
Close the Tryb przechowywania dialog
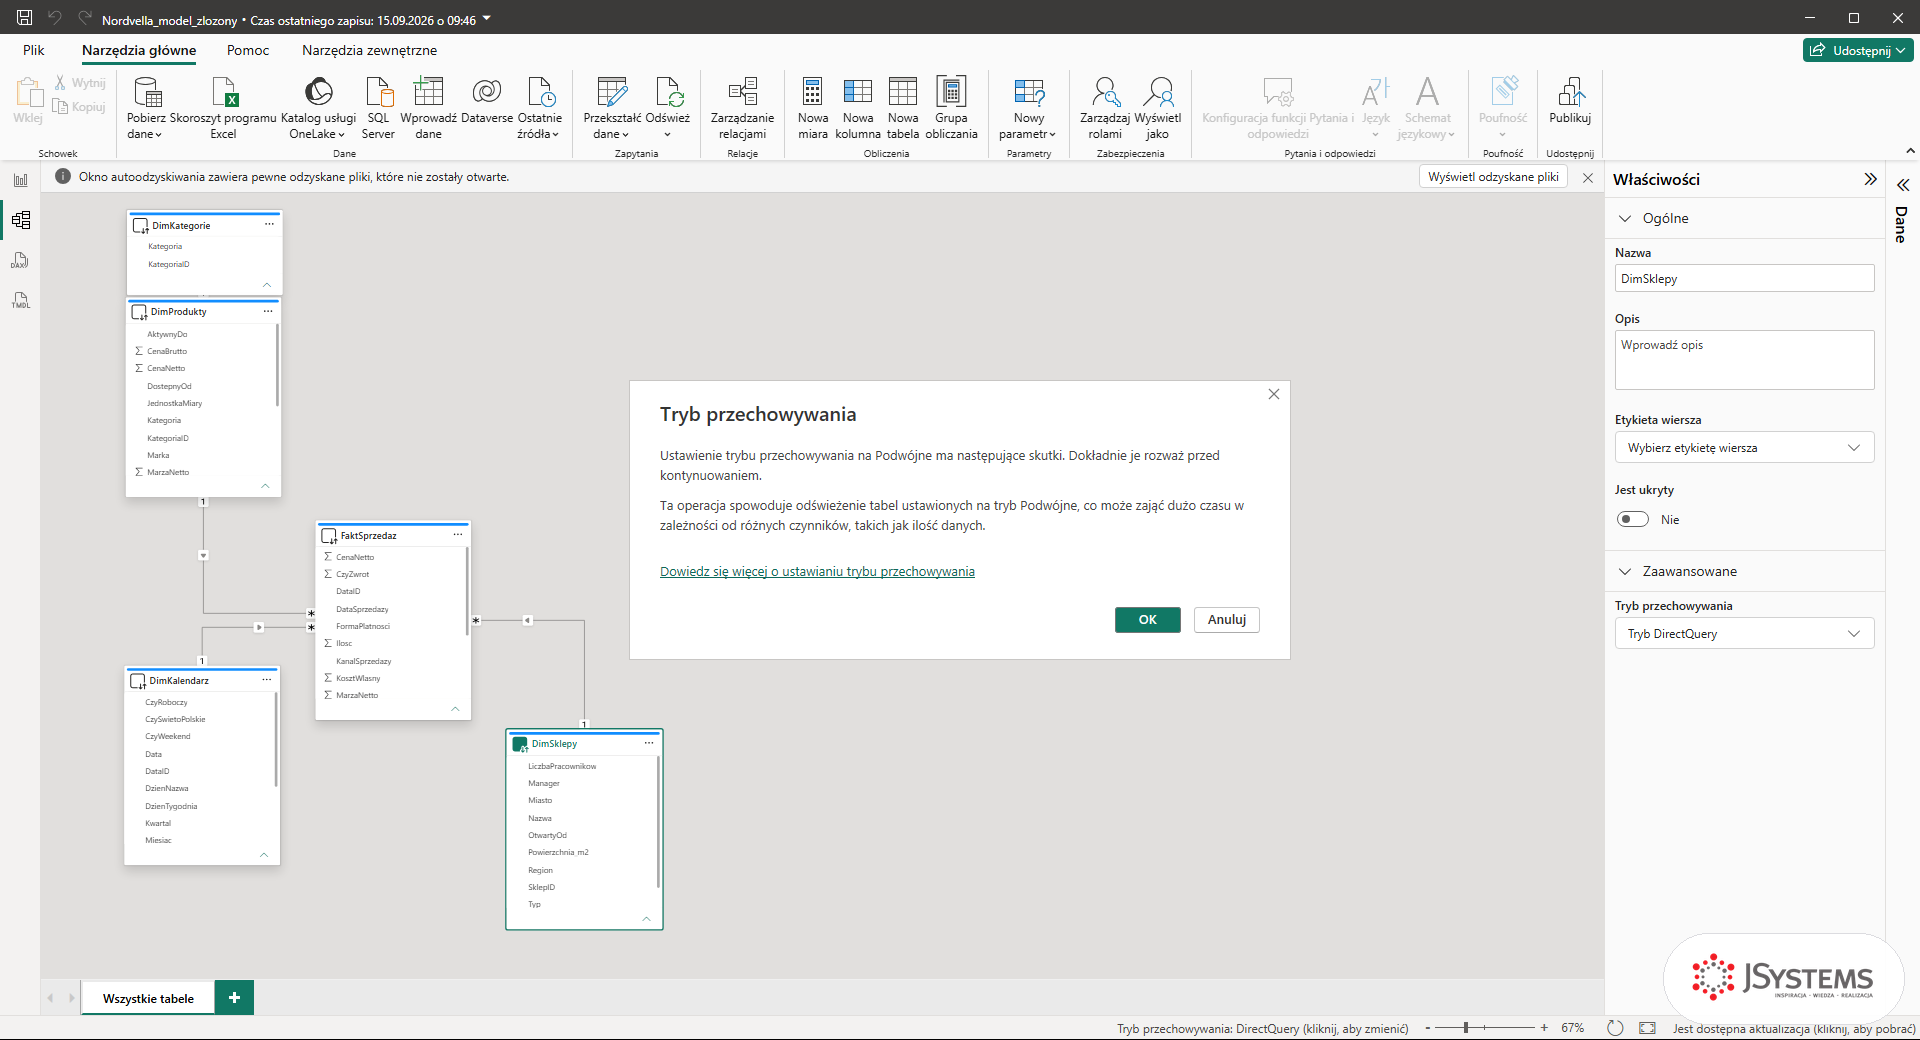(x=1274, y=394)
